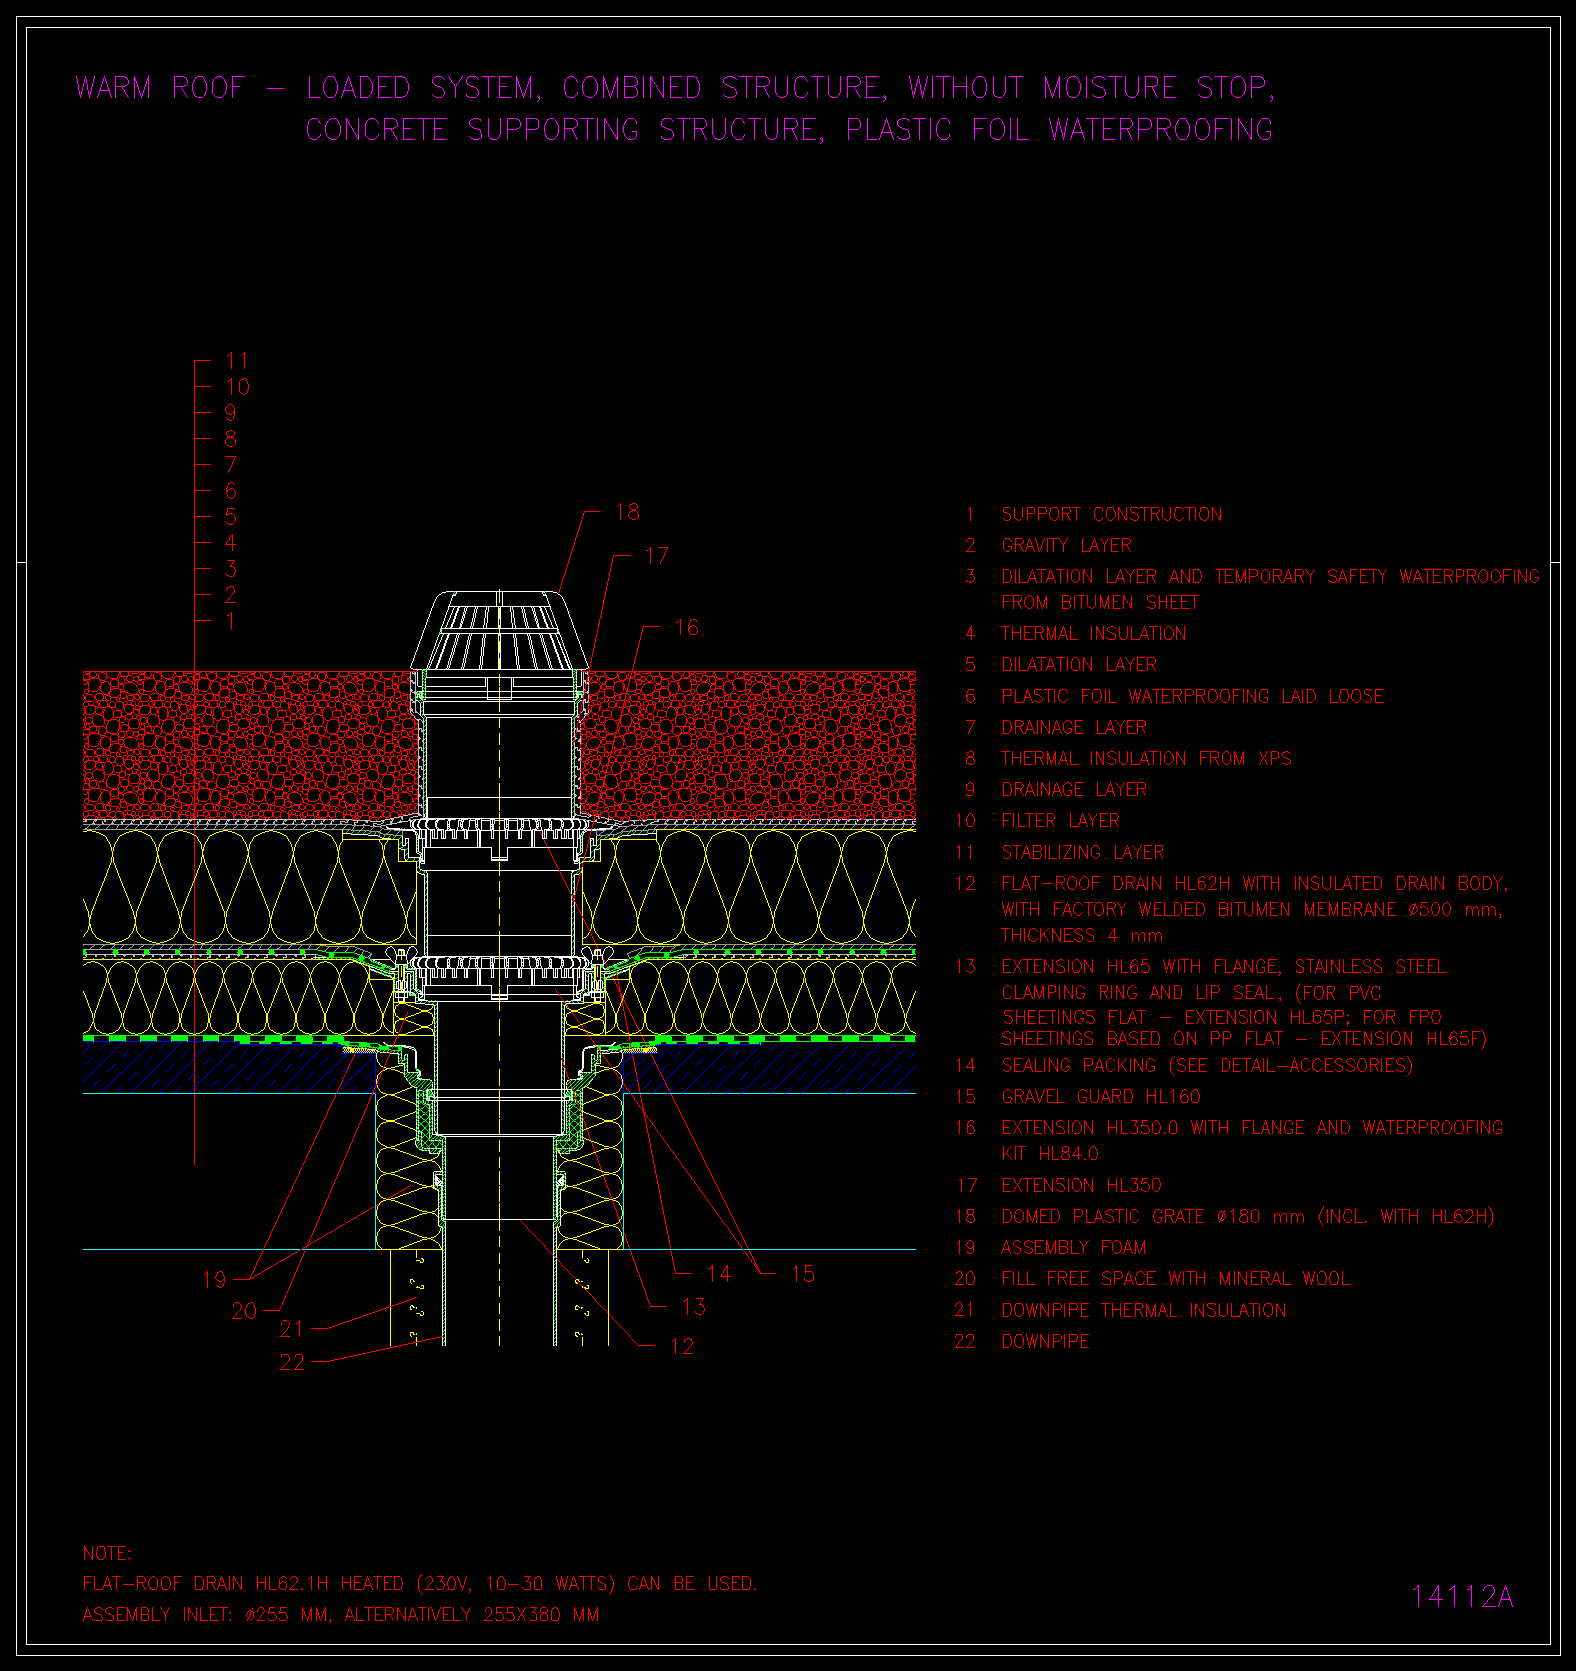
Task: Click the note line 'FLAT-ROOF DRAIN HL62.1H HEATED'
Action: [x=420, y=1584]
